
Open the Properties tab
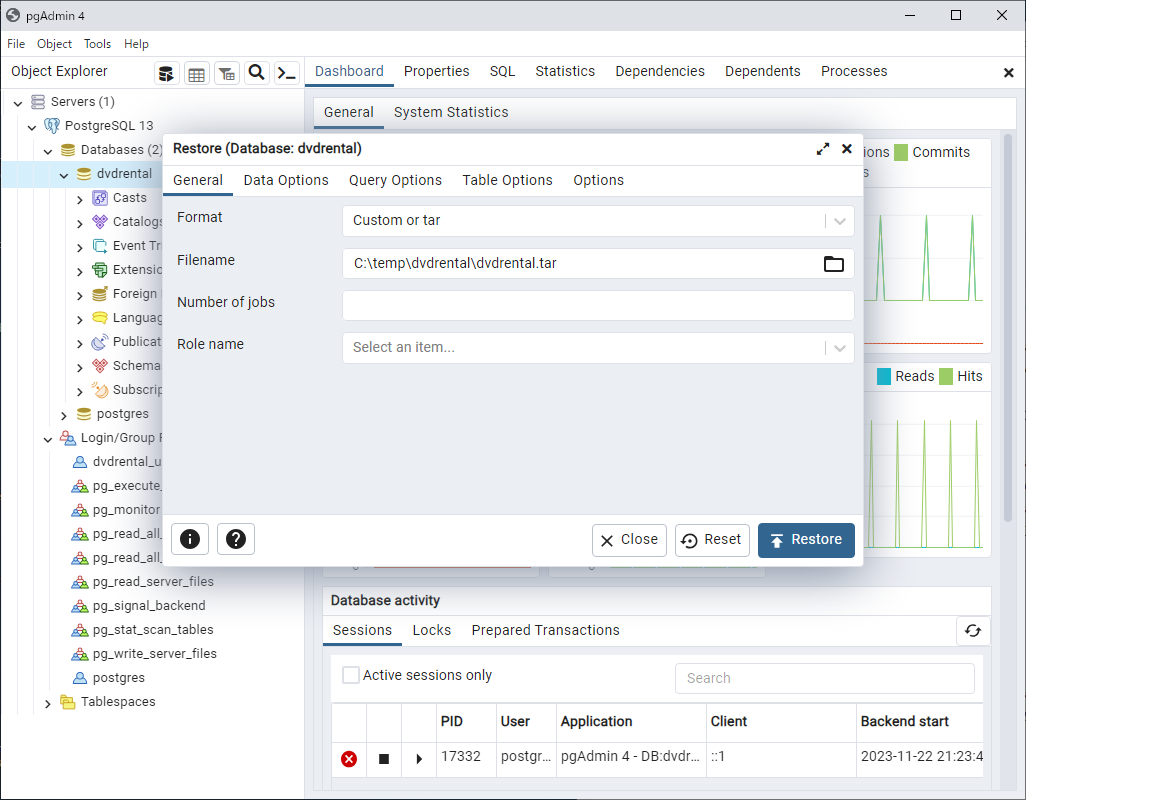click(436, 71)
